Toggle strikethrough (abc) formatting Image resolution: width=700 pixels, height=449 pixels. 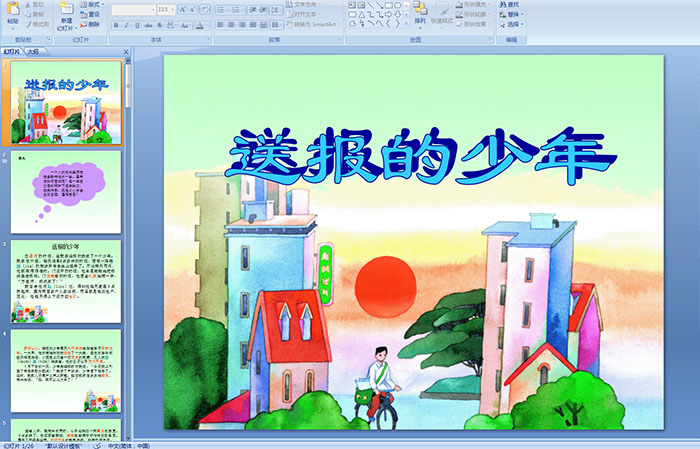coord(148,25)
